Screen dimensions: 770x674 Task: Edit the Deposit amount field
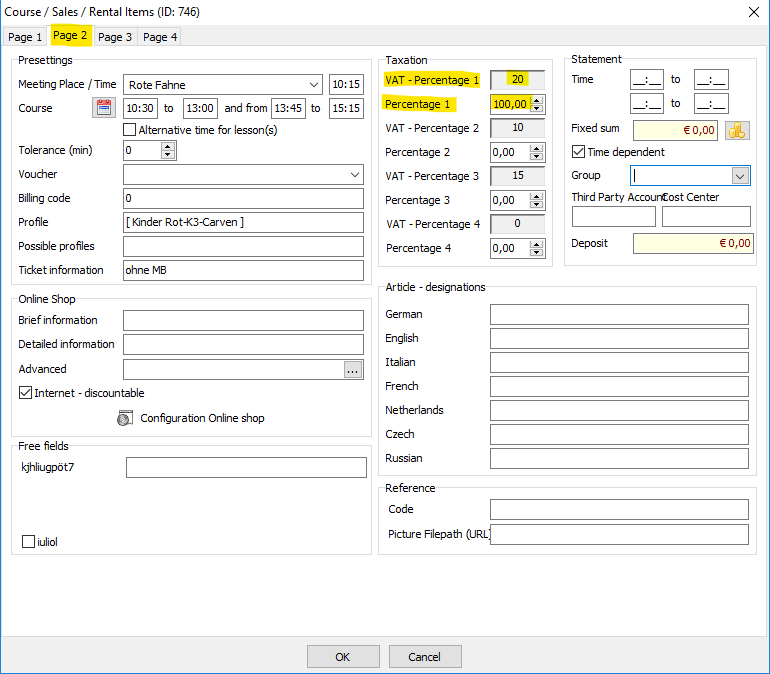click(x=693, y=243)
